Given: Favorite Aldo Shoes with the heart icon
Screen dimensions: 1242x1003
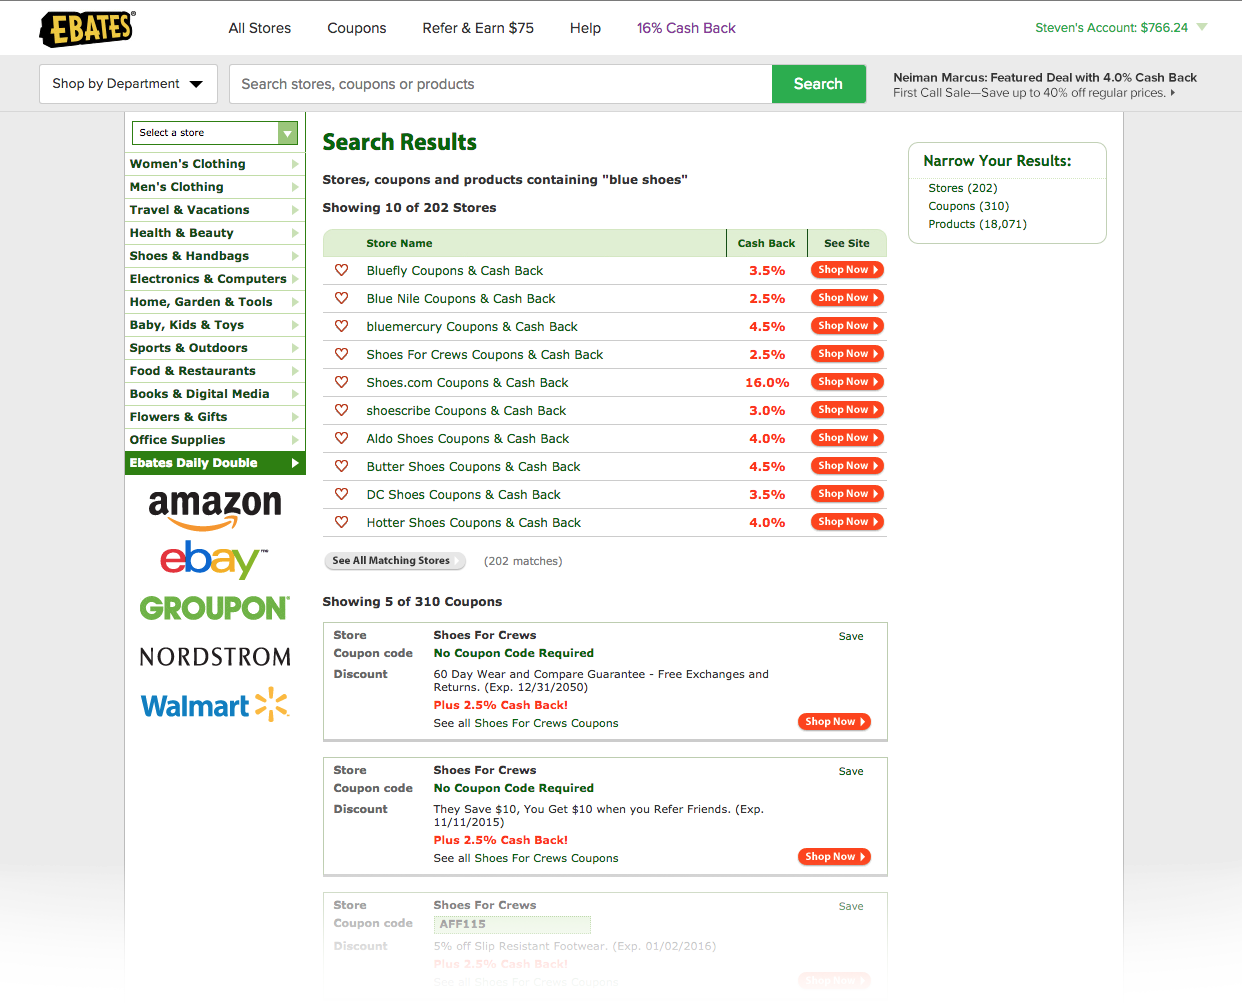Looking at the screenshot, I should click(341, 438).
